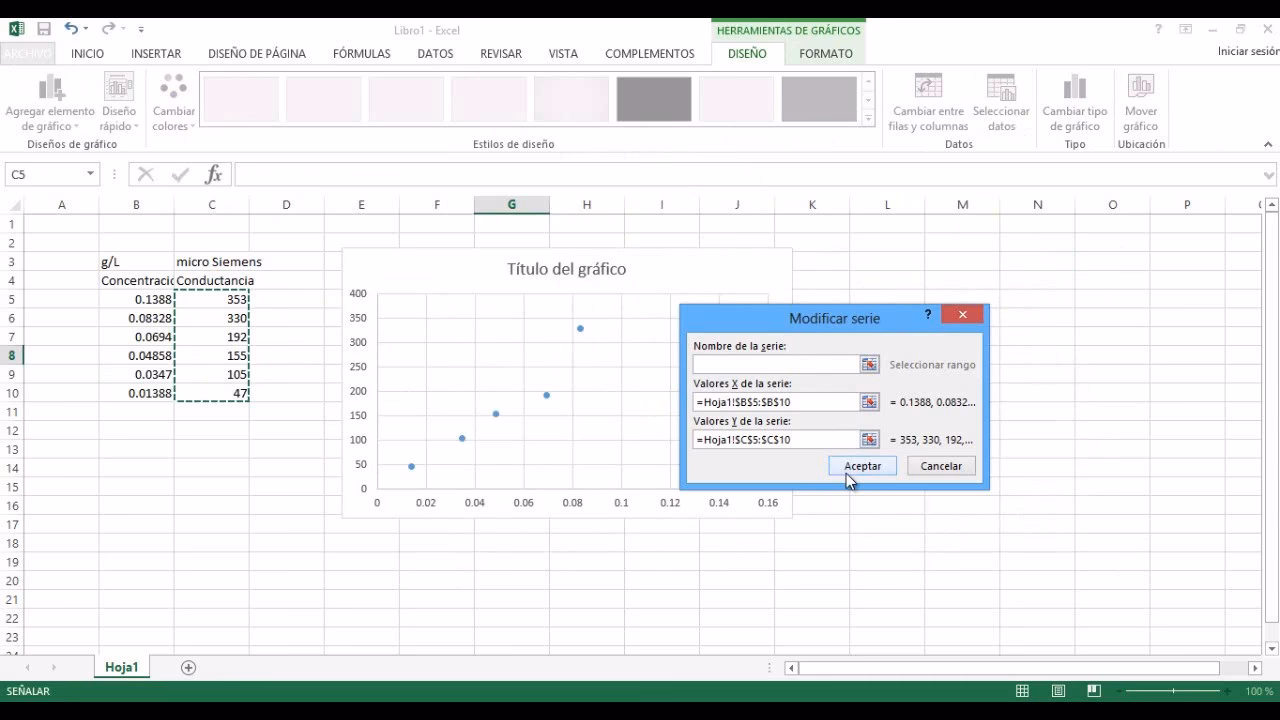Viewport: 1280px width, 720px height.
Task: Click the insert function fx icon
Action: (213, 174)
